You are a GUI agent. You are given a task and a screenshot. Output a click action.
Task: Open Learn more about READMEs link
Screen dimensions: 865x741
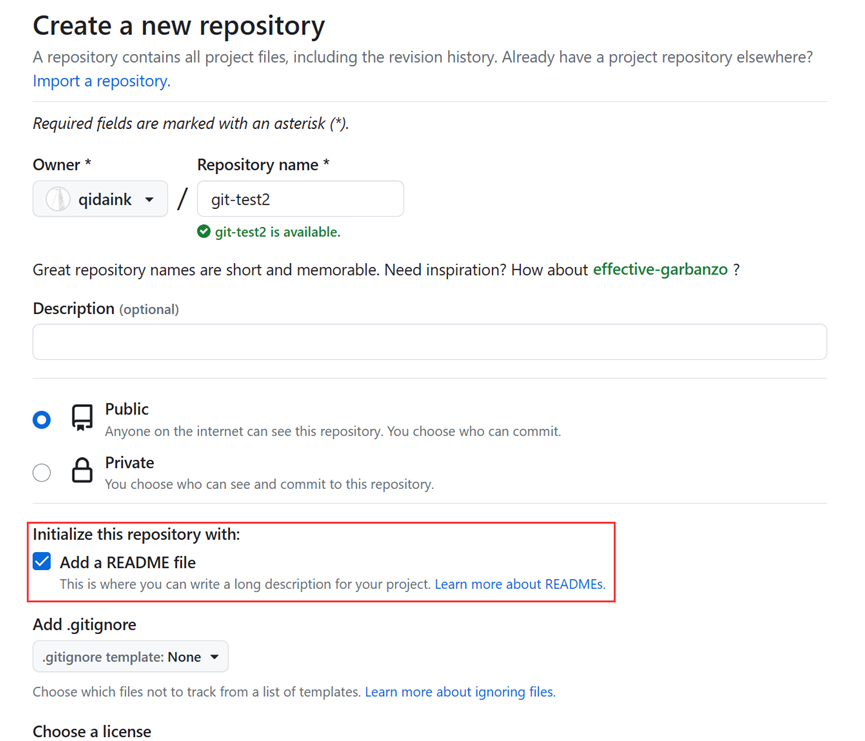coord(519,584)
